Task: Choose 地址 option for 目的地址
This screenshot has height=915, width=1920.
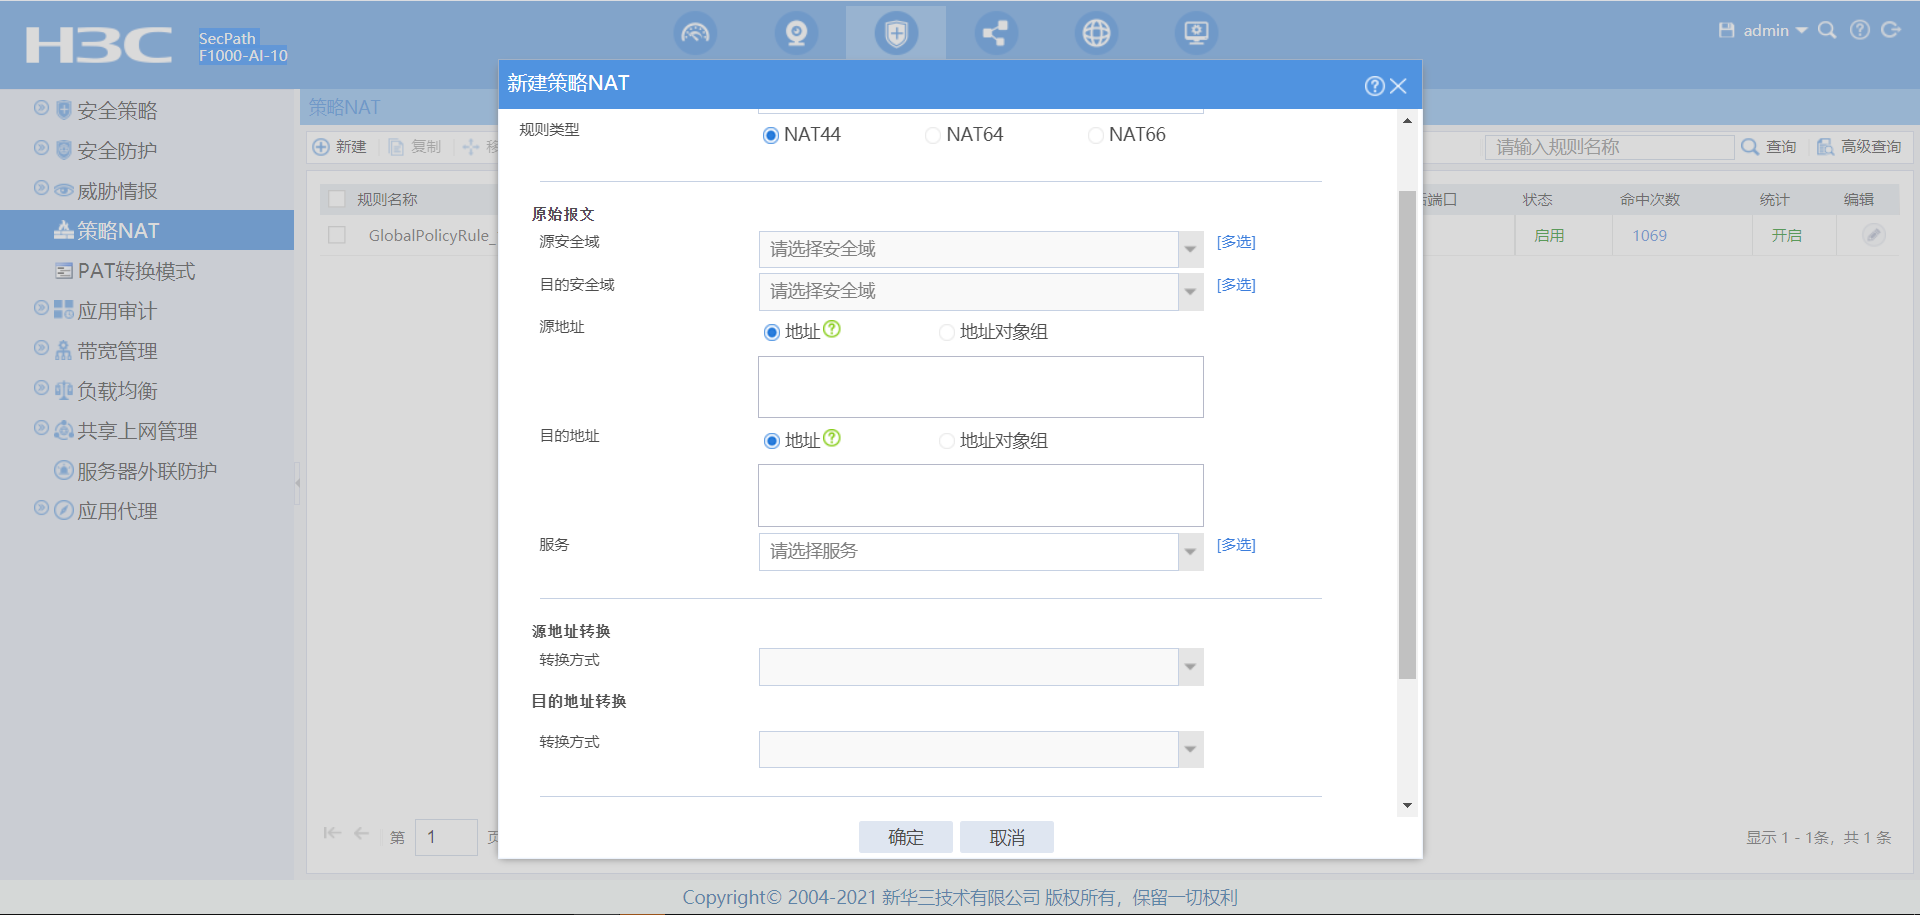Action: (772, 441)
